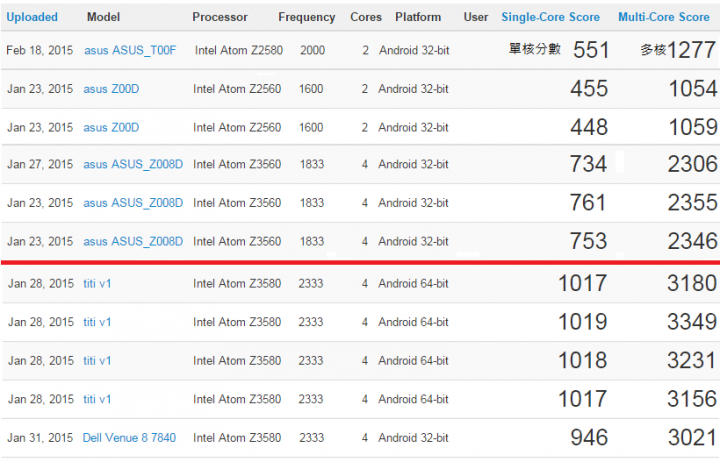Open the Jan 27 asus ASUS_Z008D link
Screen dimensions: 720x462
pyautogui.click(x=133, y=164)
